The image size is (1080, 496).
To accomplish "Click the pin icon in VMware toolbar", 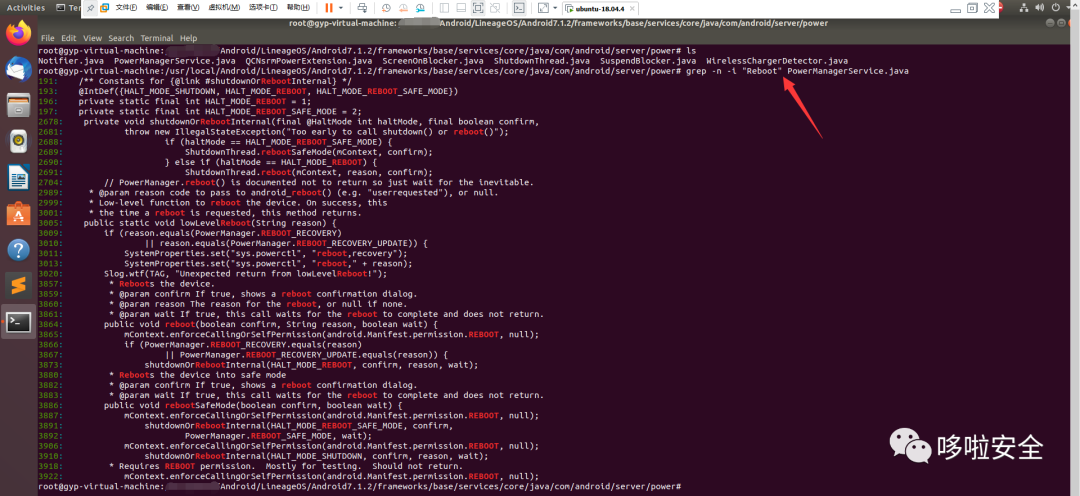I will (91, 8).
